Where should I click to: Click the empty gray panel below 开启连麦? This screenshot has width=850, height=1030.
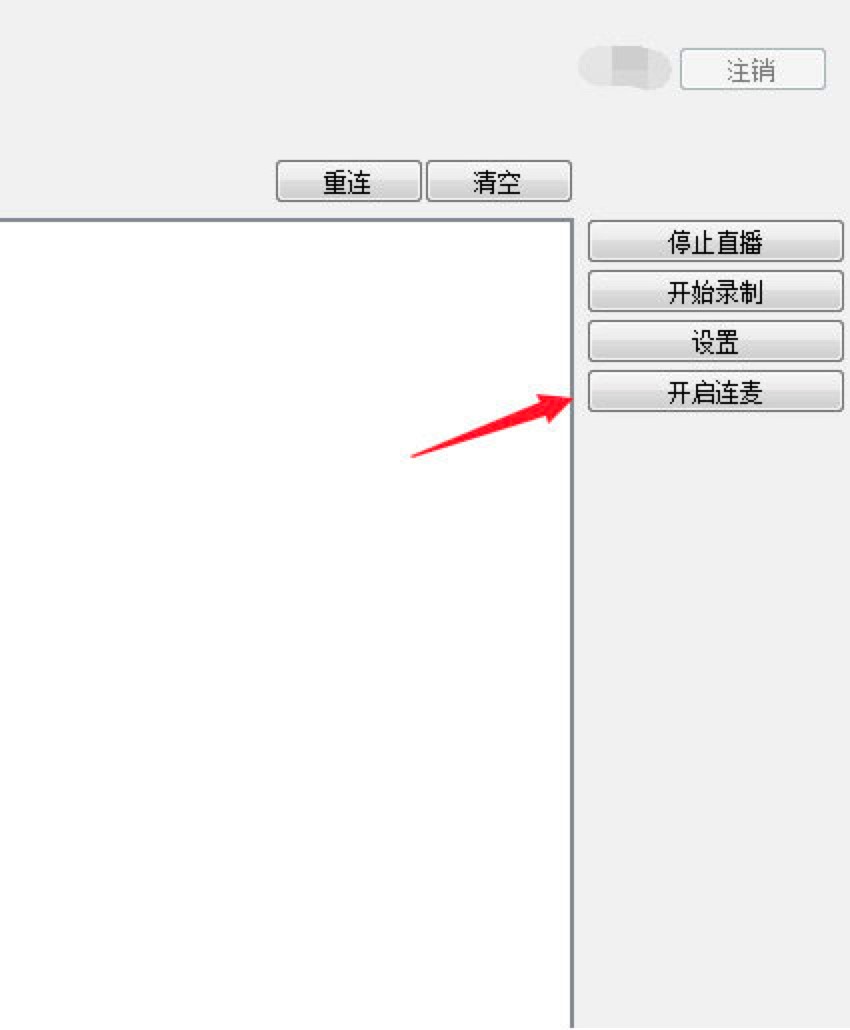tap(712, 719)
